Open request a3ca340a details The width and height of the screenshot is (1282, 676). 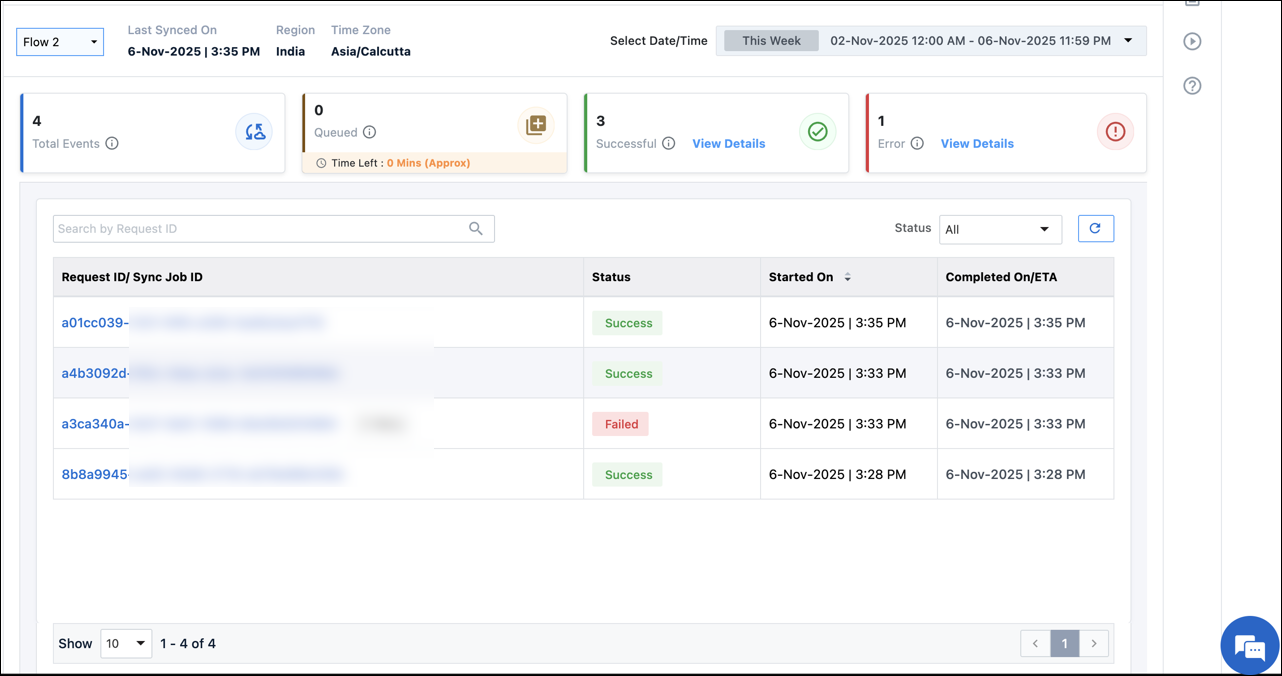(x=94, y=423)
